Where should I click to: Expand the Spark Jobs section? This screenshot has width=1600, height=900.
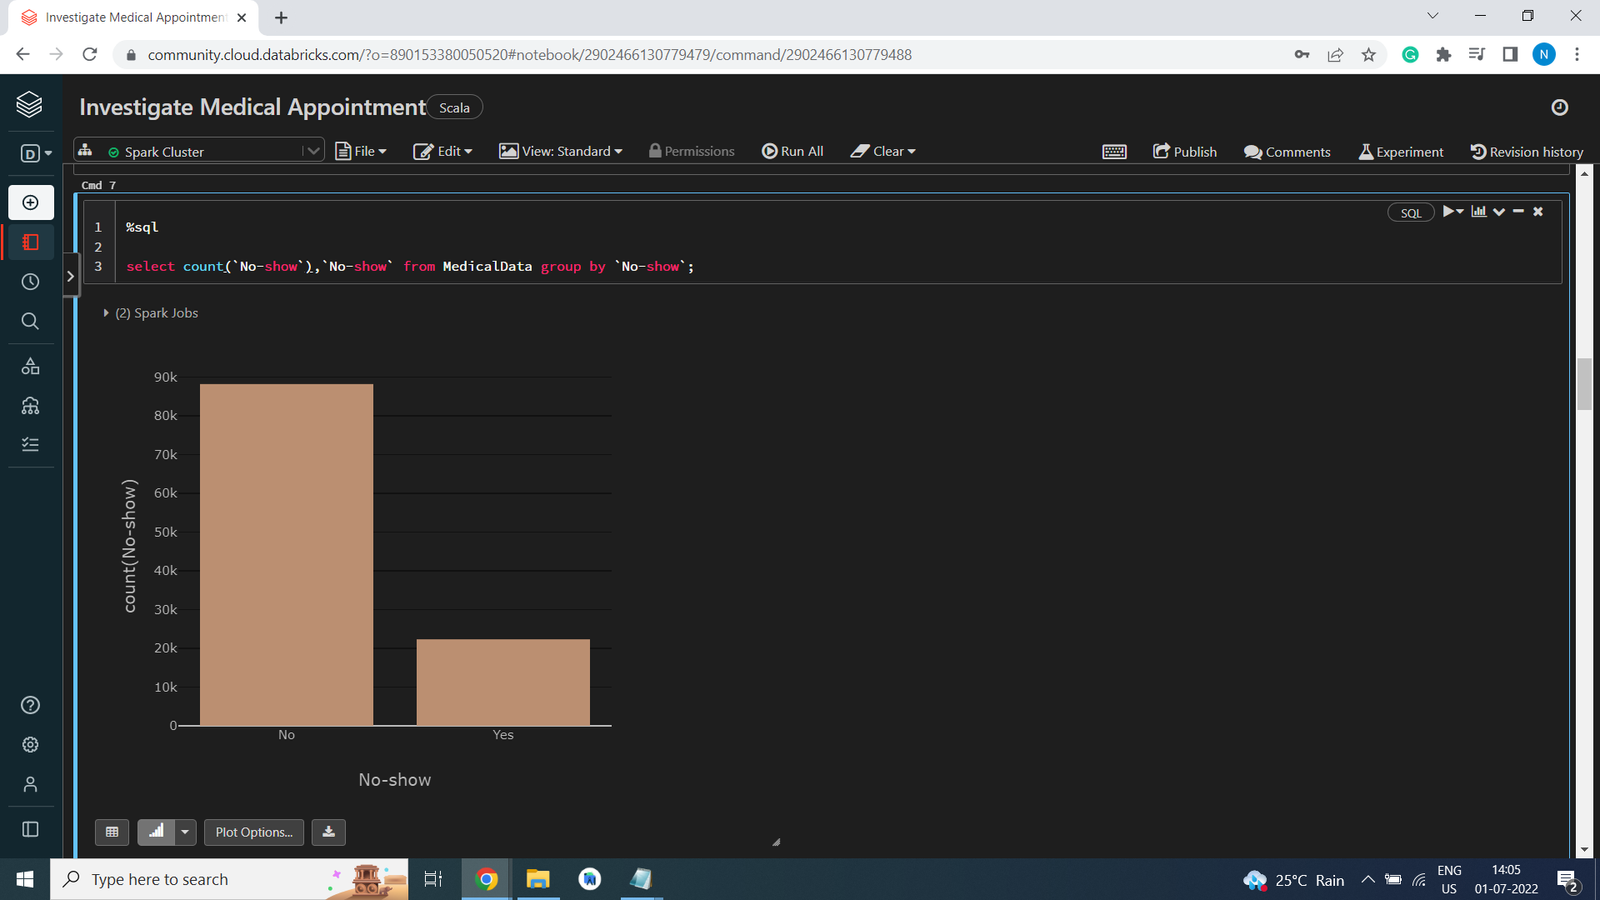[x=107, y=313]
